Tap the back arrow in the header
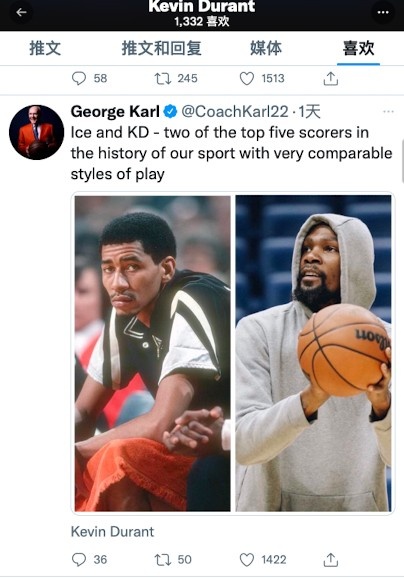This screenshot has width=404, height=578. tap(21, 13)
